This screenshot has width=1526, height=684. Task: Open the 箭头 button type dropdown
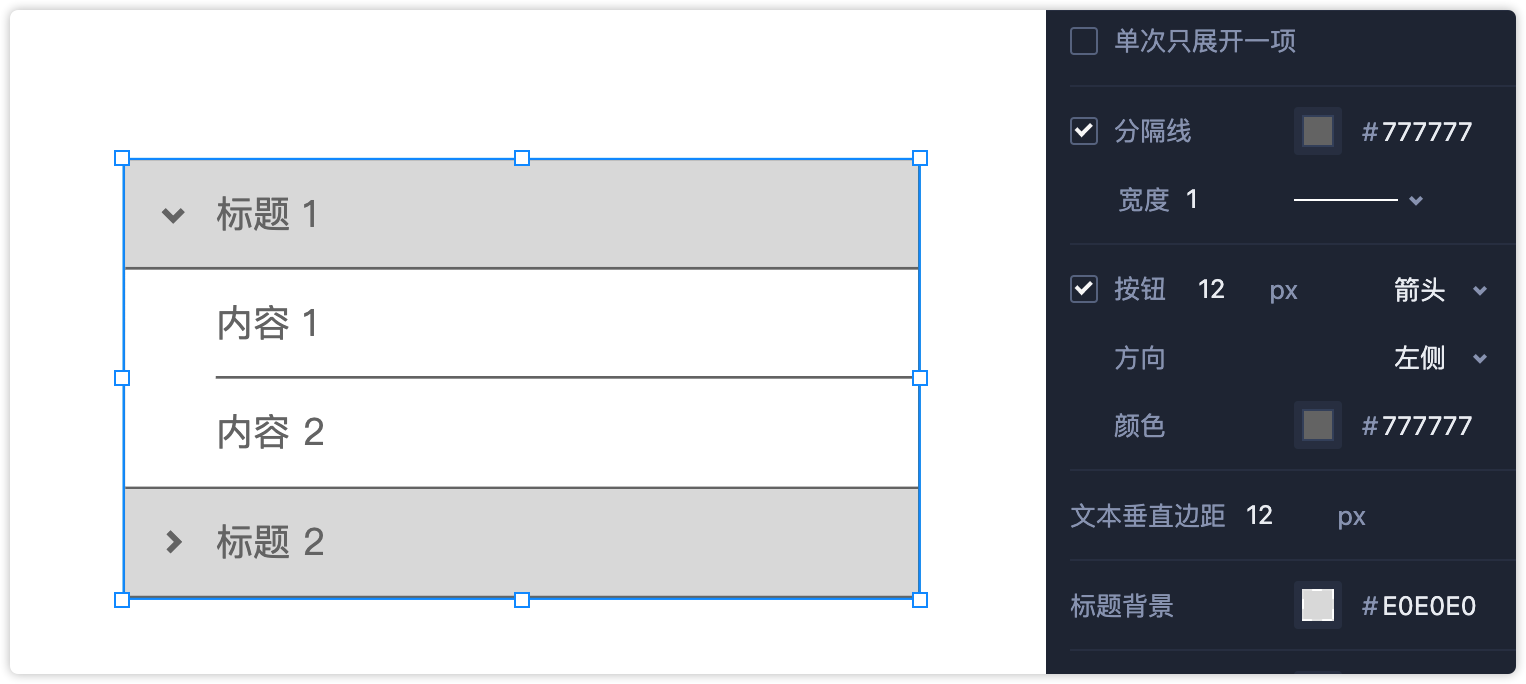(x=1440, y=290)
